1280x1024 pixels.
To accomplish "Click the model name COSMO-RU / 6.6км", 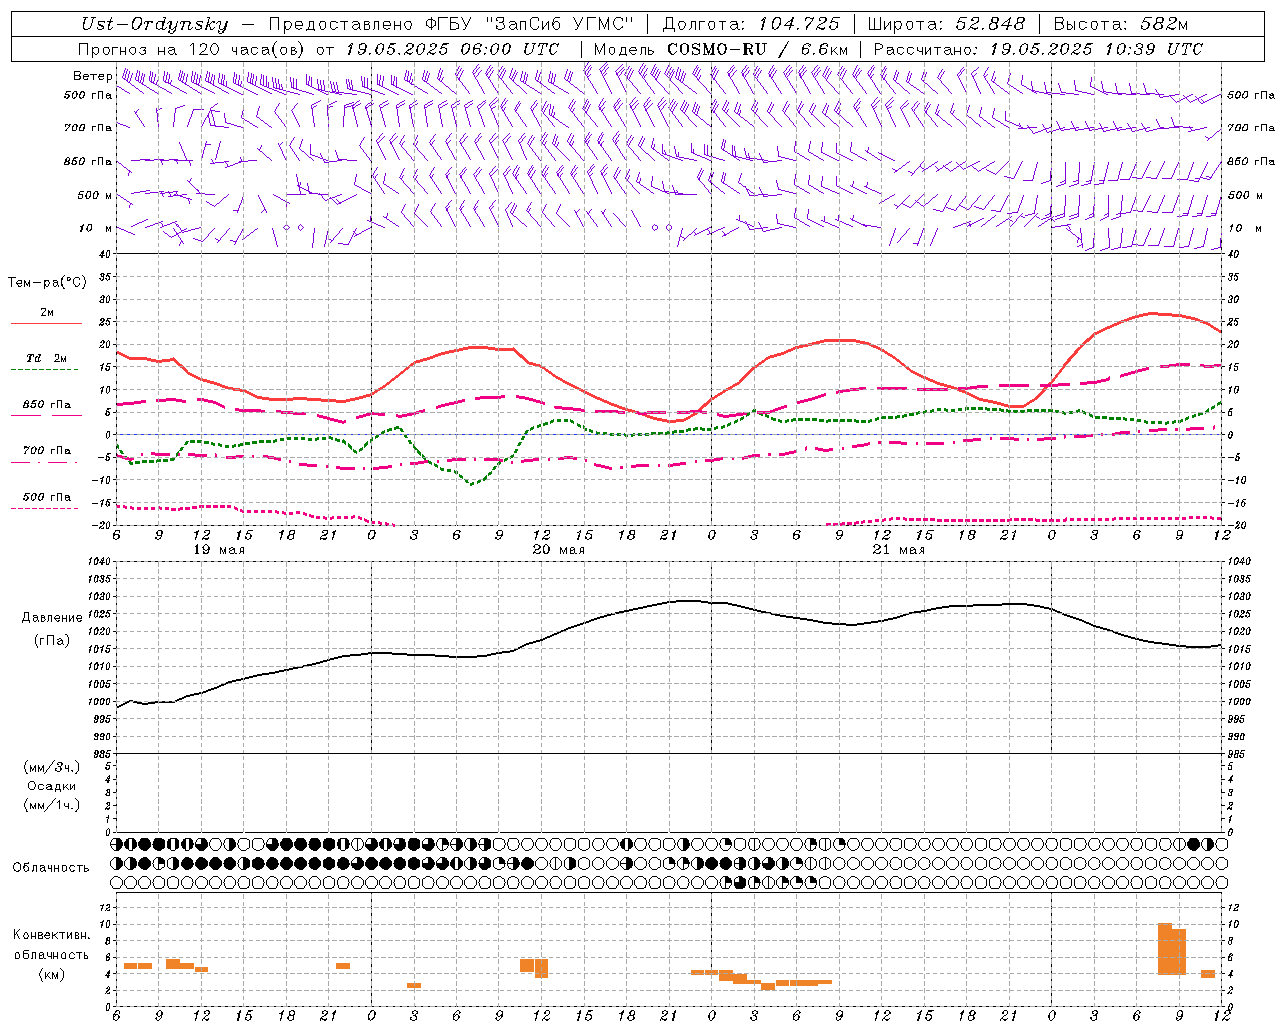I will point(758,49).
